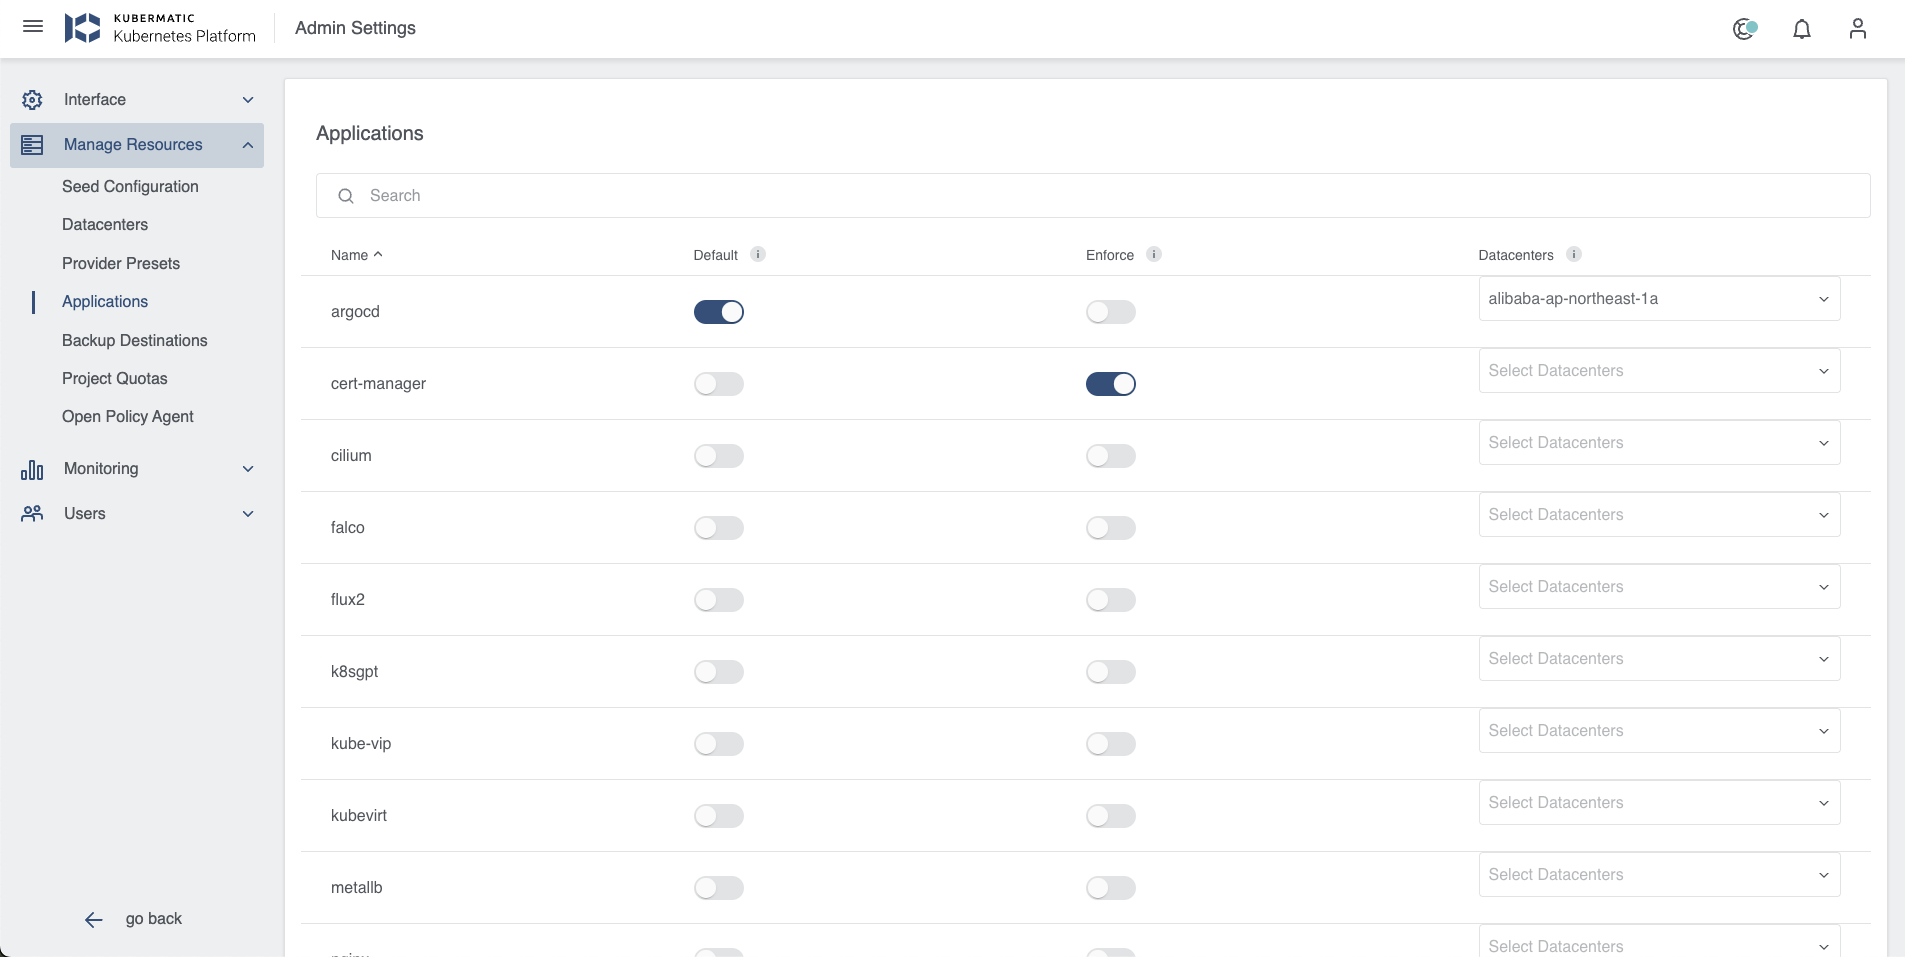Open the user account menu

click(1857, 29)
